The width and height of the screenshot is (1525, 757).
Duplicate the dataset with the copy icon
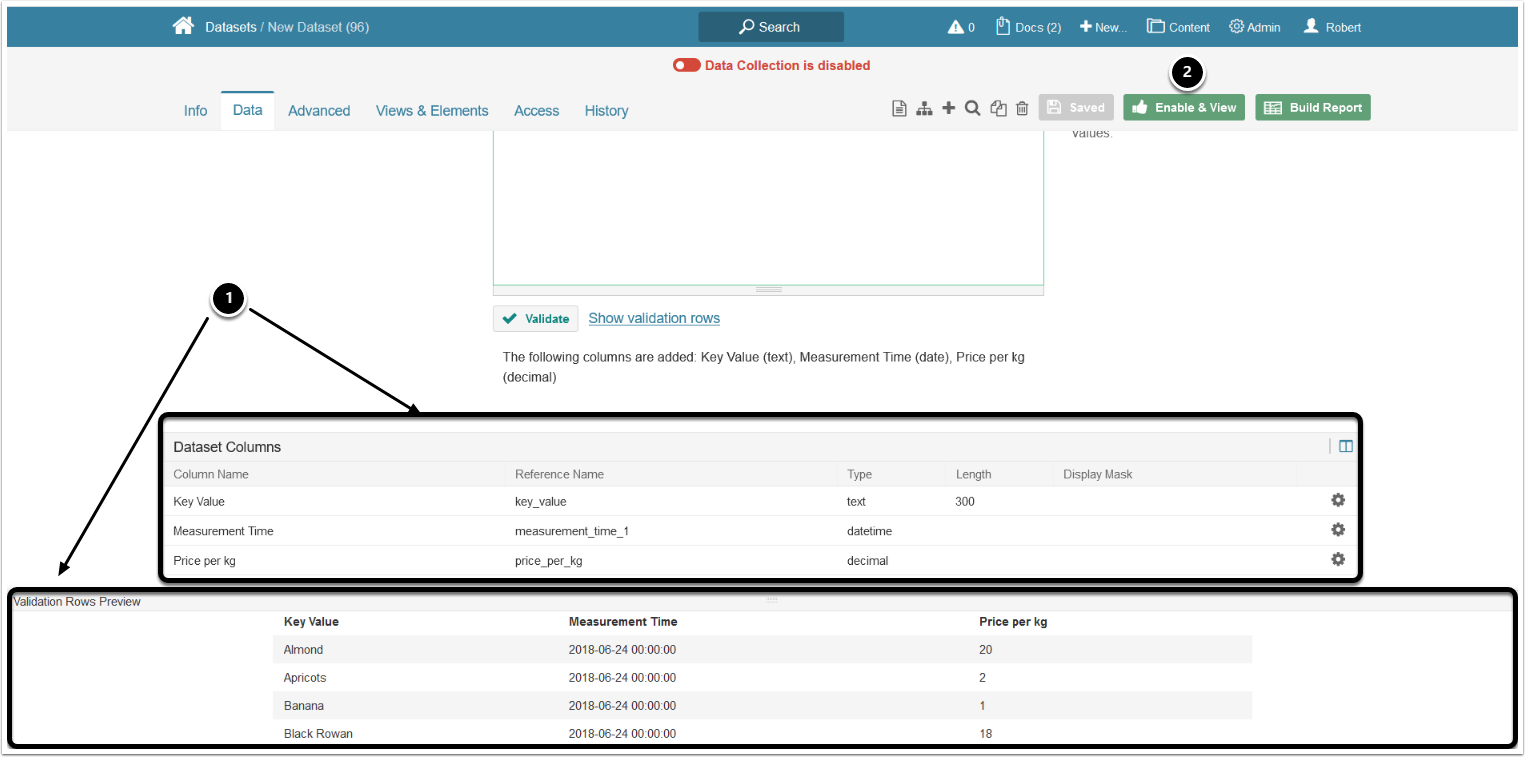tap(998, 108)
